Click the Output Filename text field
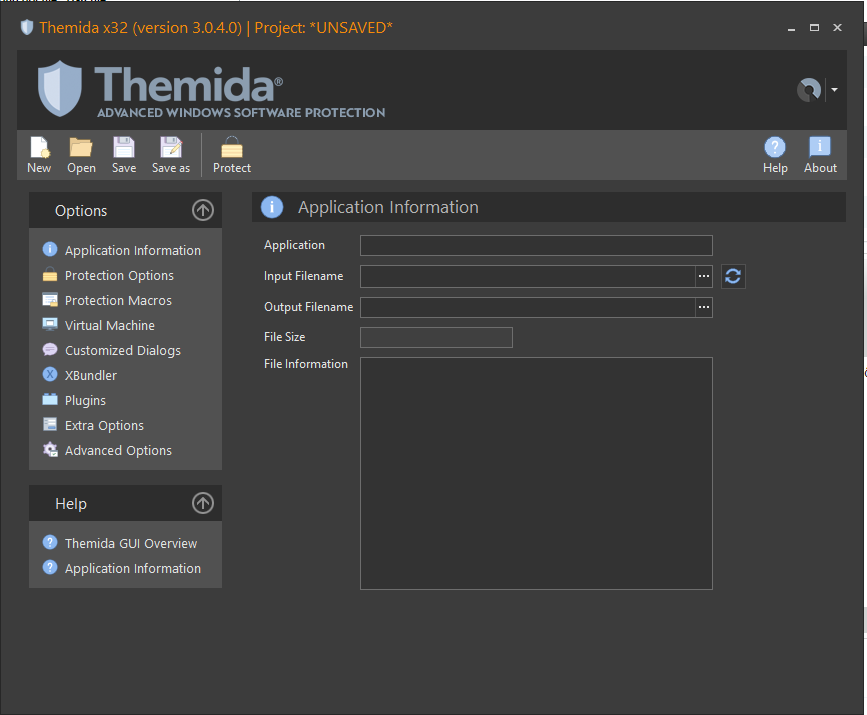This screenshot has width=867, height=715. tap(527, 307)
